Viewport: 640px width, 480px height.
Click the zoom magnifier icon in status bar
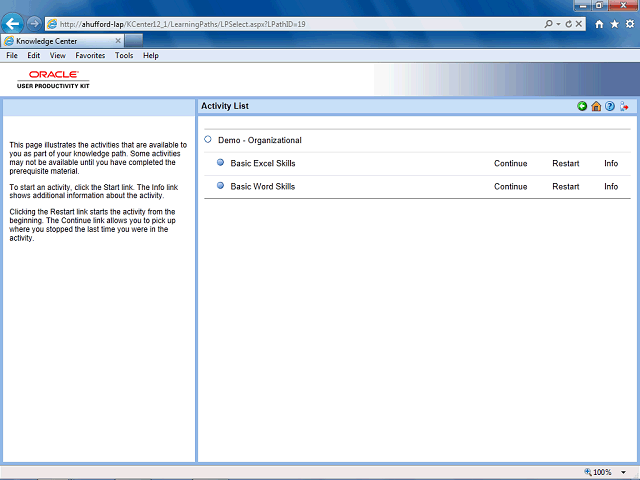[x=588, y=472]
